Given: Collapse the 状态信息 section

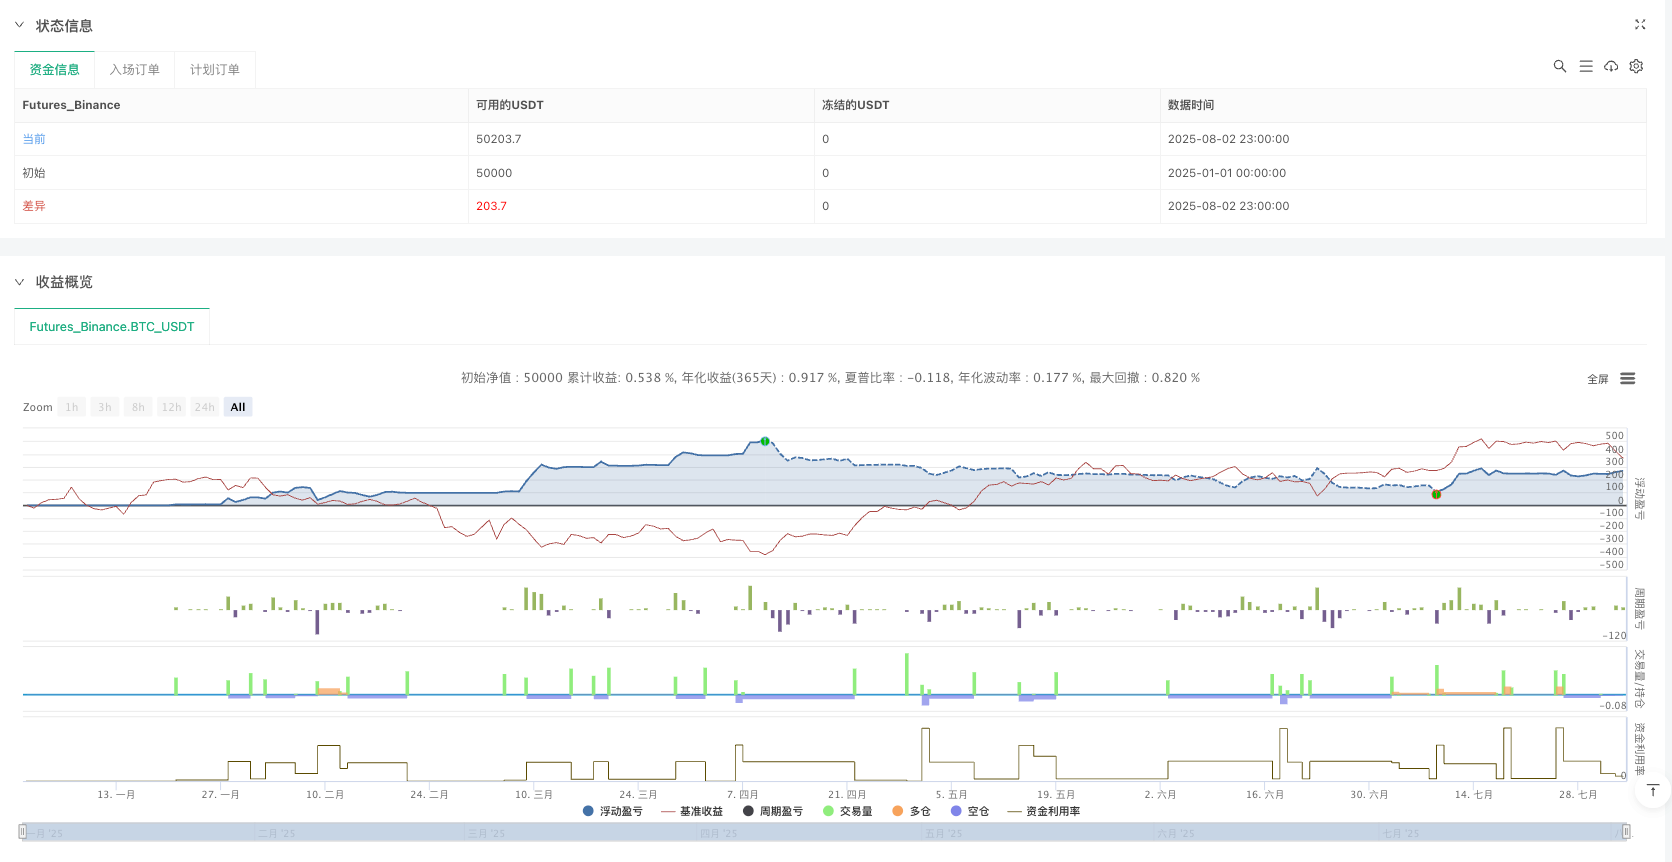Looking at the screenshot, I should tap(19, 25).
